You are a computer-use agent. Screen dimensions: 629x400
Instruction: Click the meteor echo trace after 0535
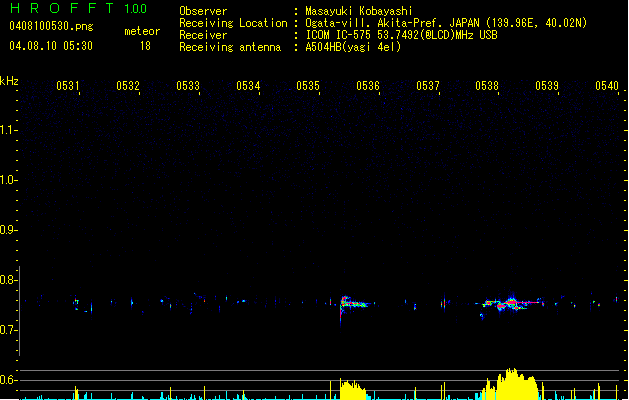[355, 304]
